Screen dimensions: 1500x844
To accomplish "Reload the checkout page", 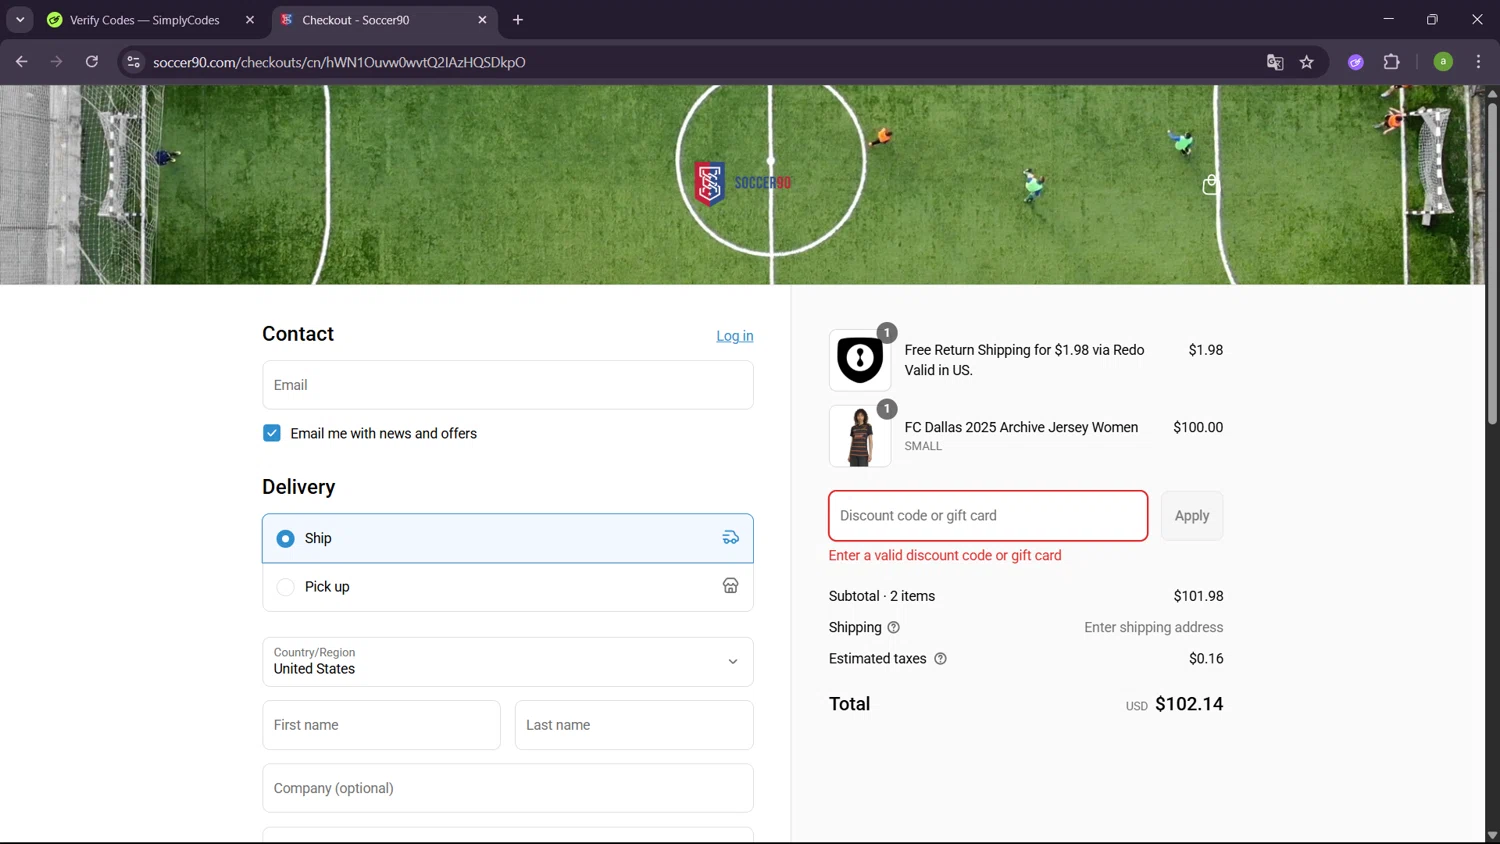I will (92, 62).
